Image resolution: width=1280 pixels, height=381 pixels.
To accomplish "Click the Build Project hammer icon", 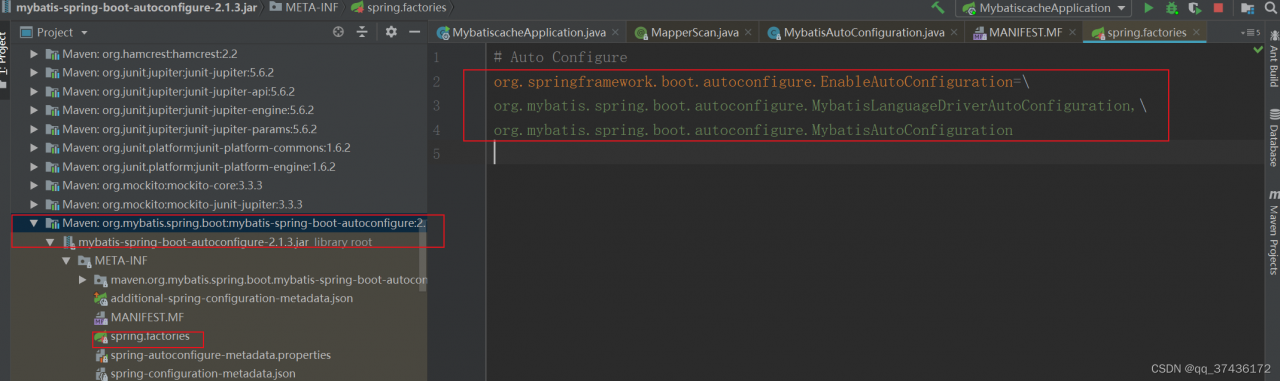I will click(937, 8).
